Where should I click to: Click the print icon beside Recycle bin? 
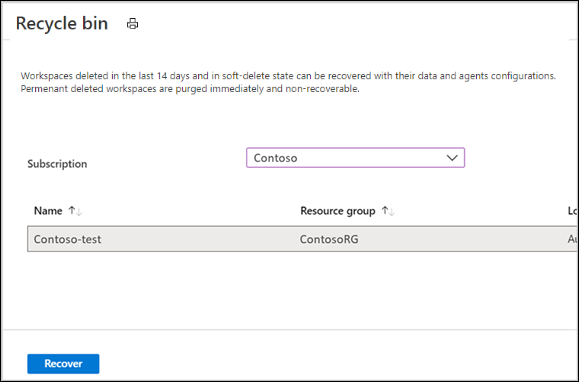click(x=133, y=24)
